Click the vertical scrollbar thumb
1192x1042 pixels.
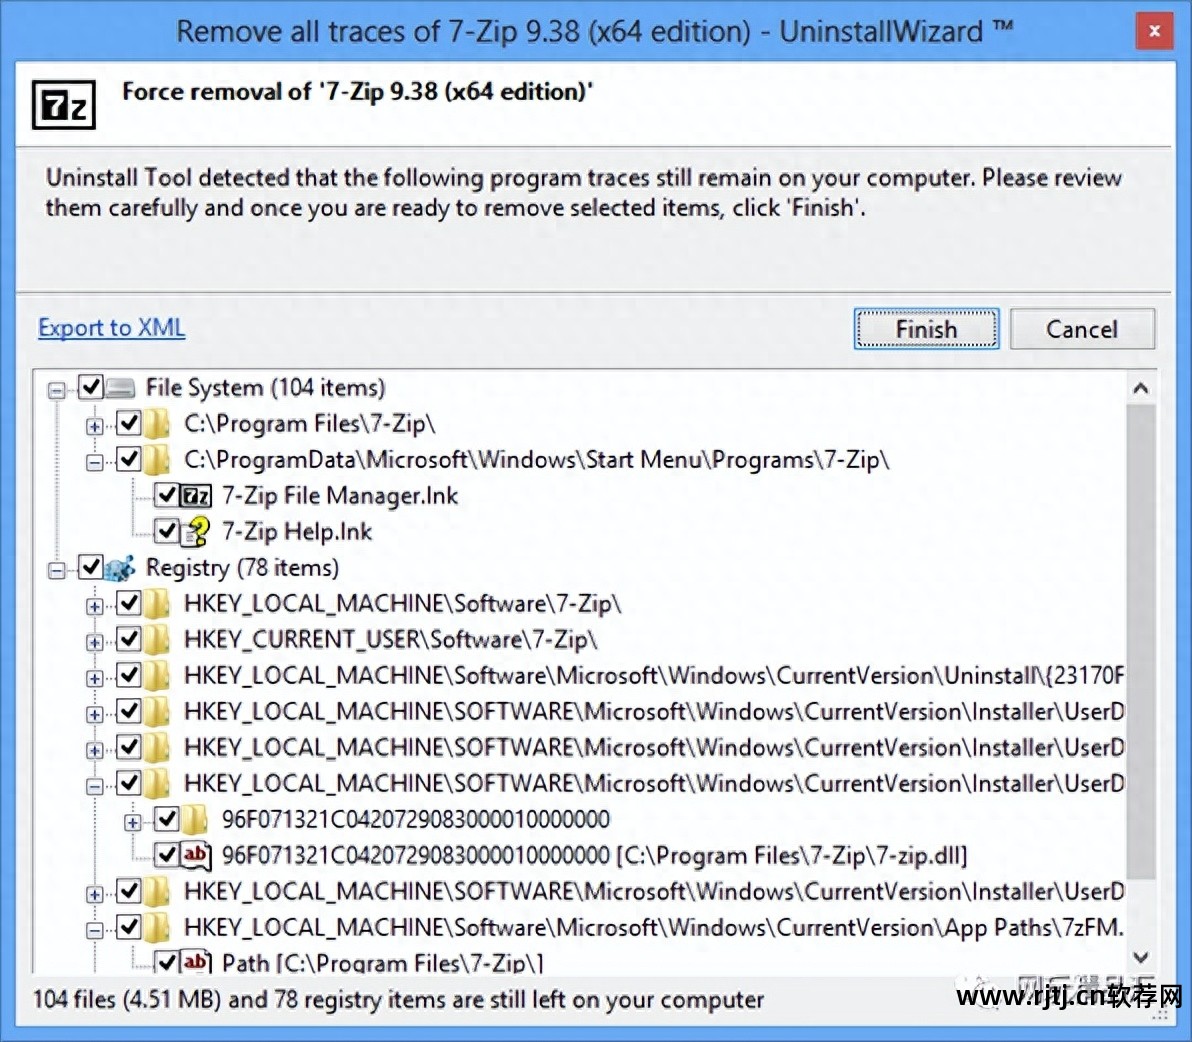pos(1140,640)
